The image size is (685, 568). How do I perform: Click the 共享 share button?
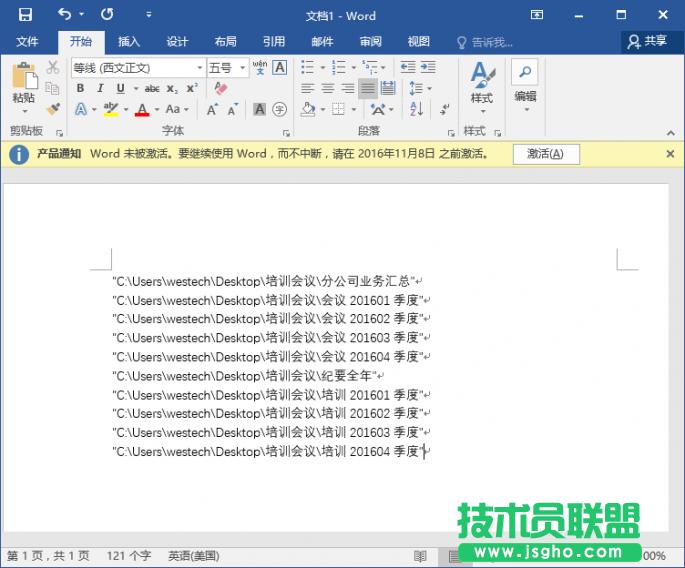(647, 42)
